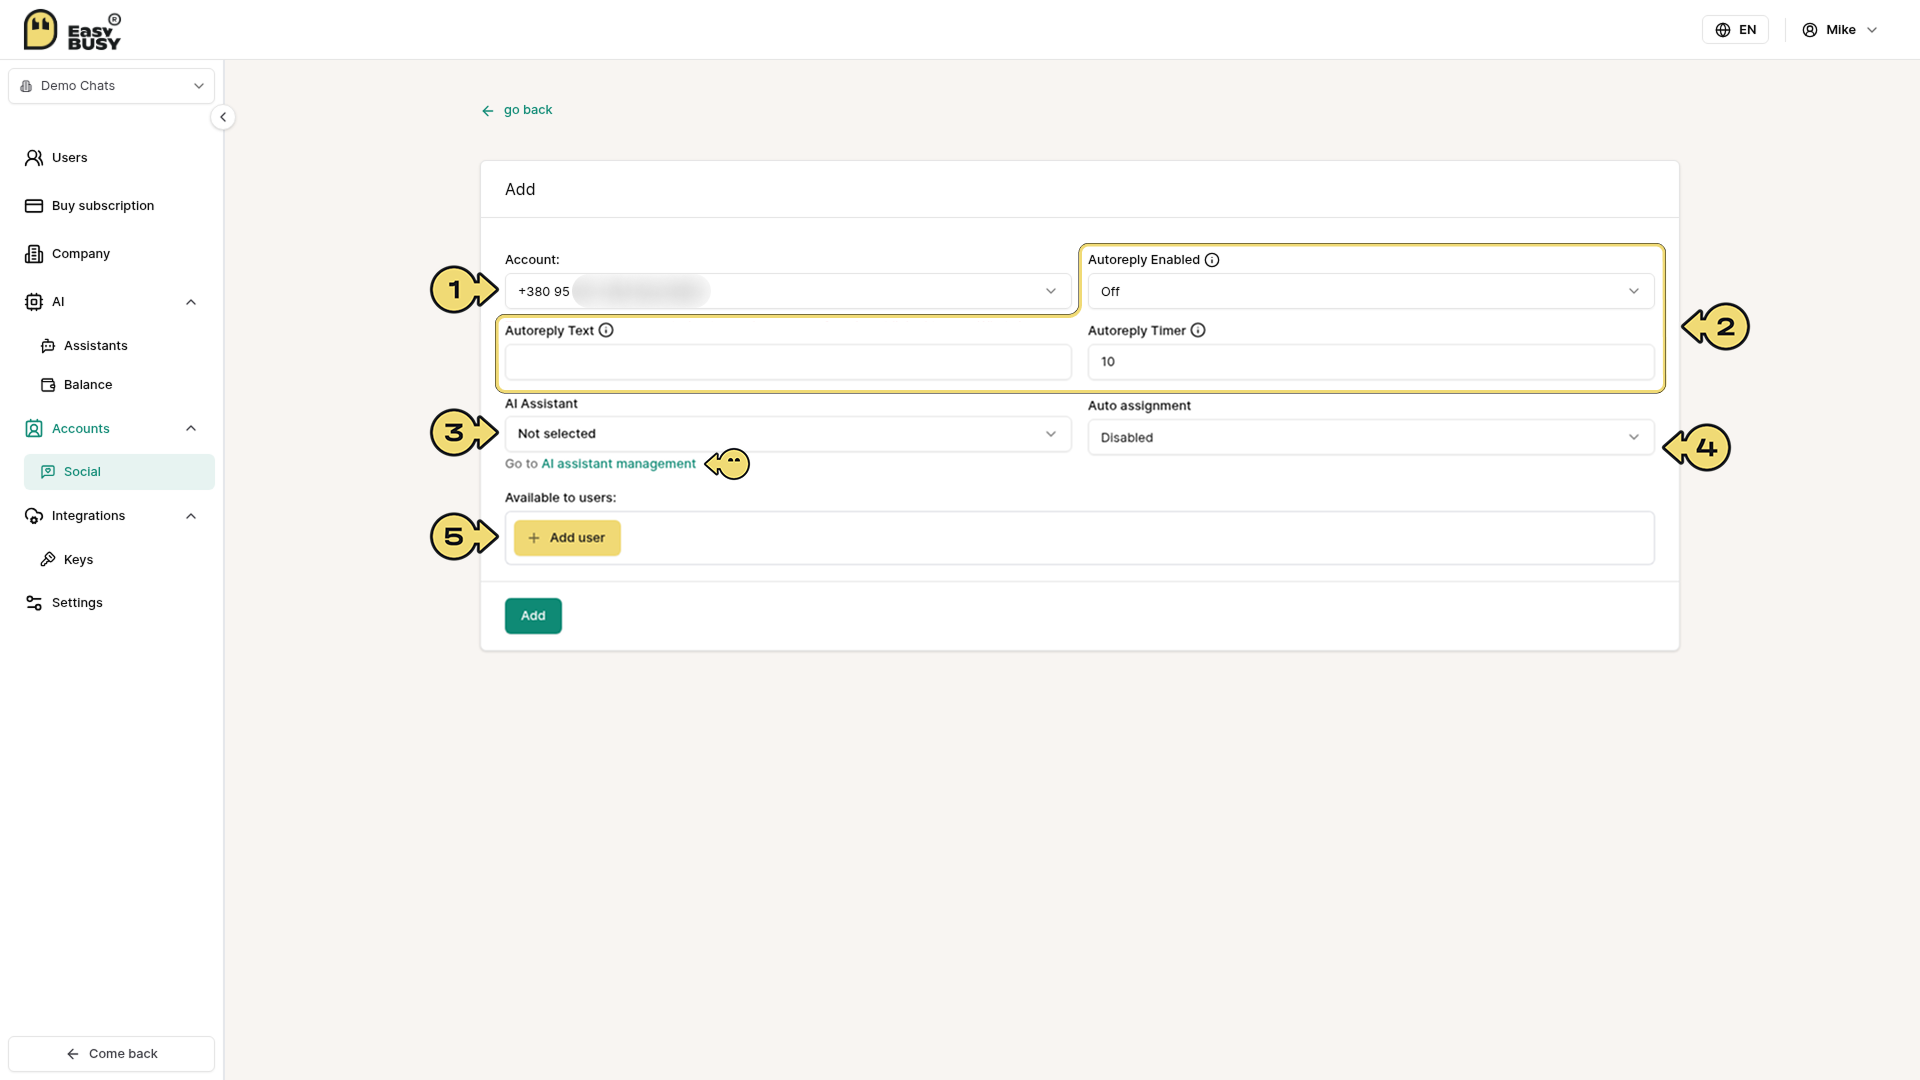Collapse the AI section chevron
Screen dimensions: 1920x1080
[191, 302]
